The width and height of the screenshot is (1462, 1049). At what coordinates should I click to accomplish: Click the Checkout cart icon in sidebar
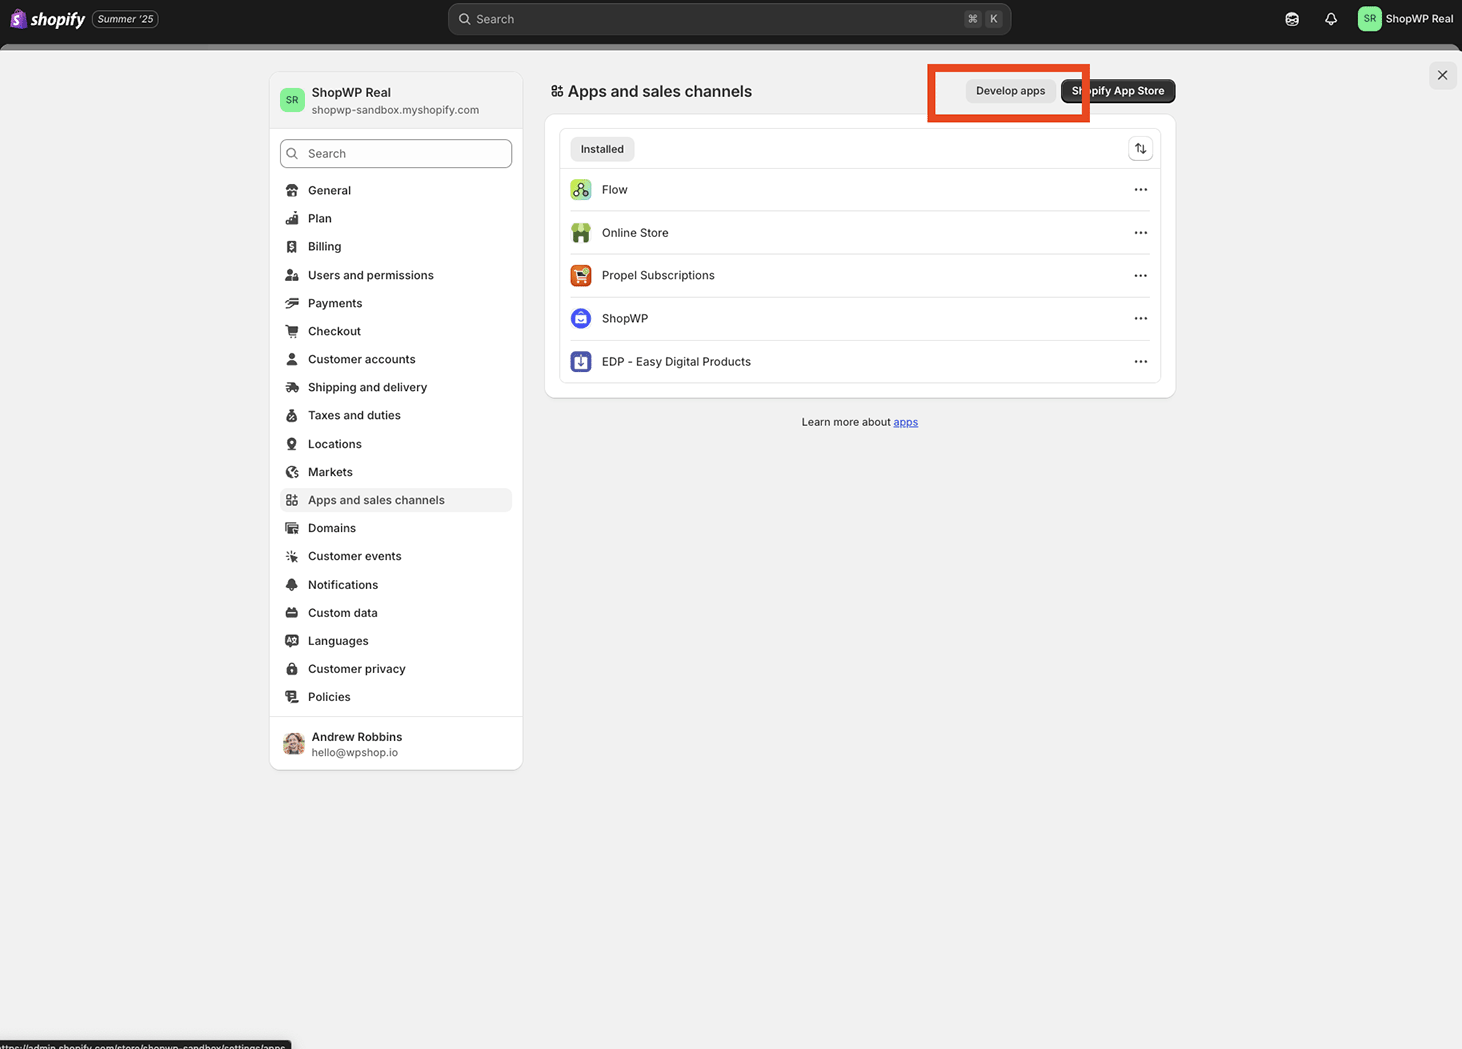point(292,331)
